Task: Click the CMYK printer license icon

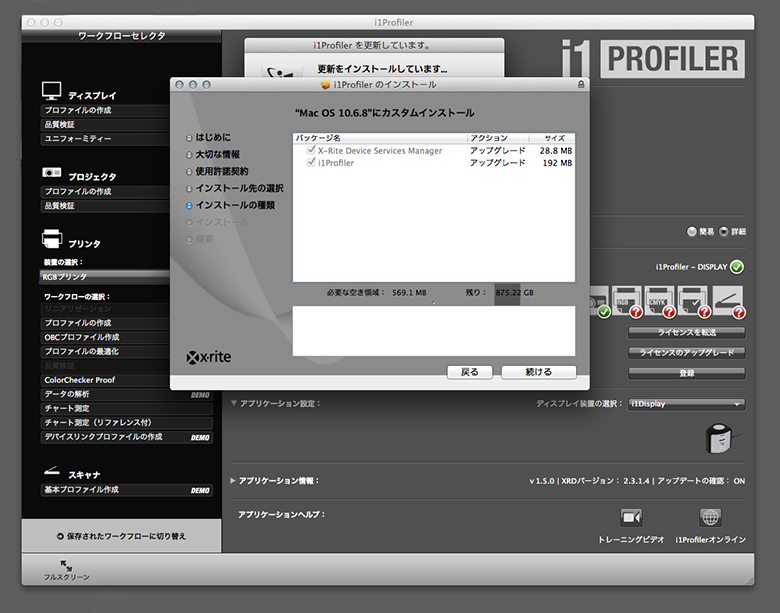Action: tap(656, 300)
